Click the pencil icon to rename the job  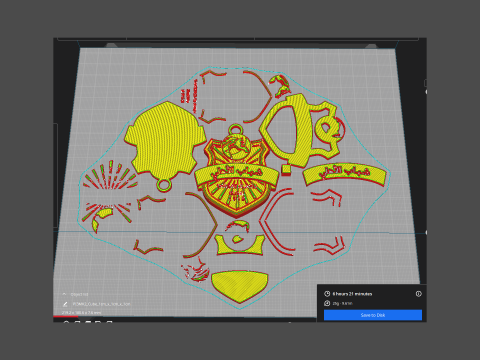[x=65, y=304]
